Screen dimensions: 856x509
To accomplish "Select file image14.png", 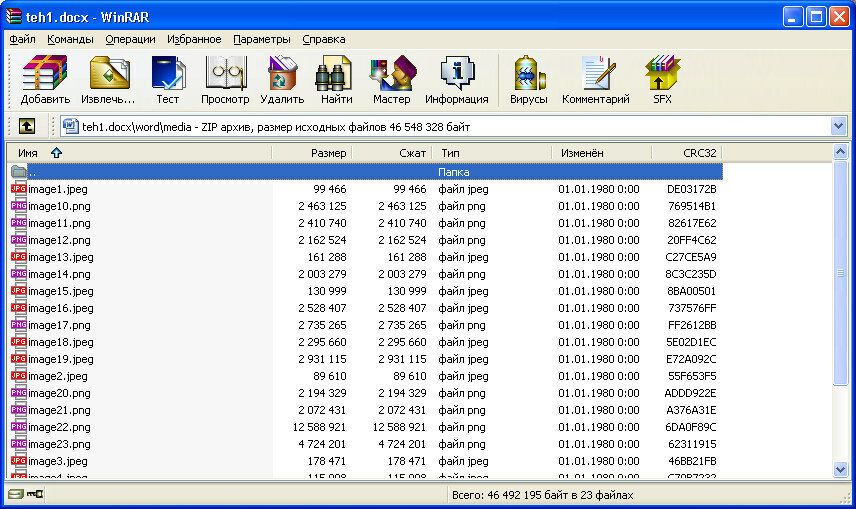I will 60,274.
